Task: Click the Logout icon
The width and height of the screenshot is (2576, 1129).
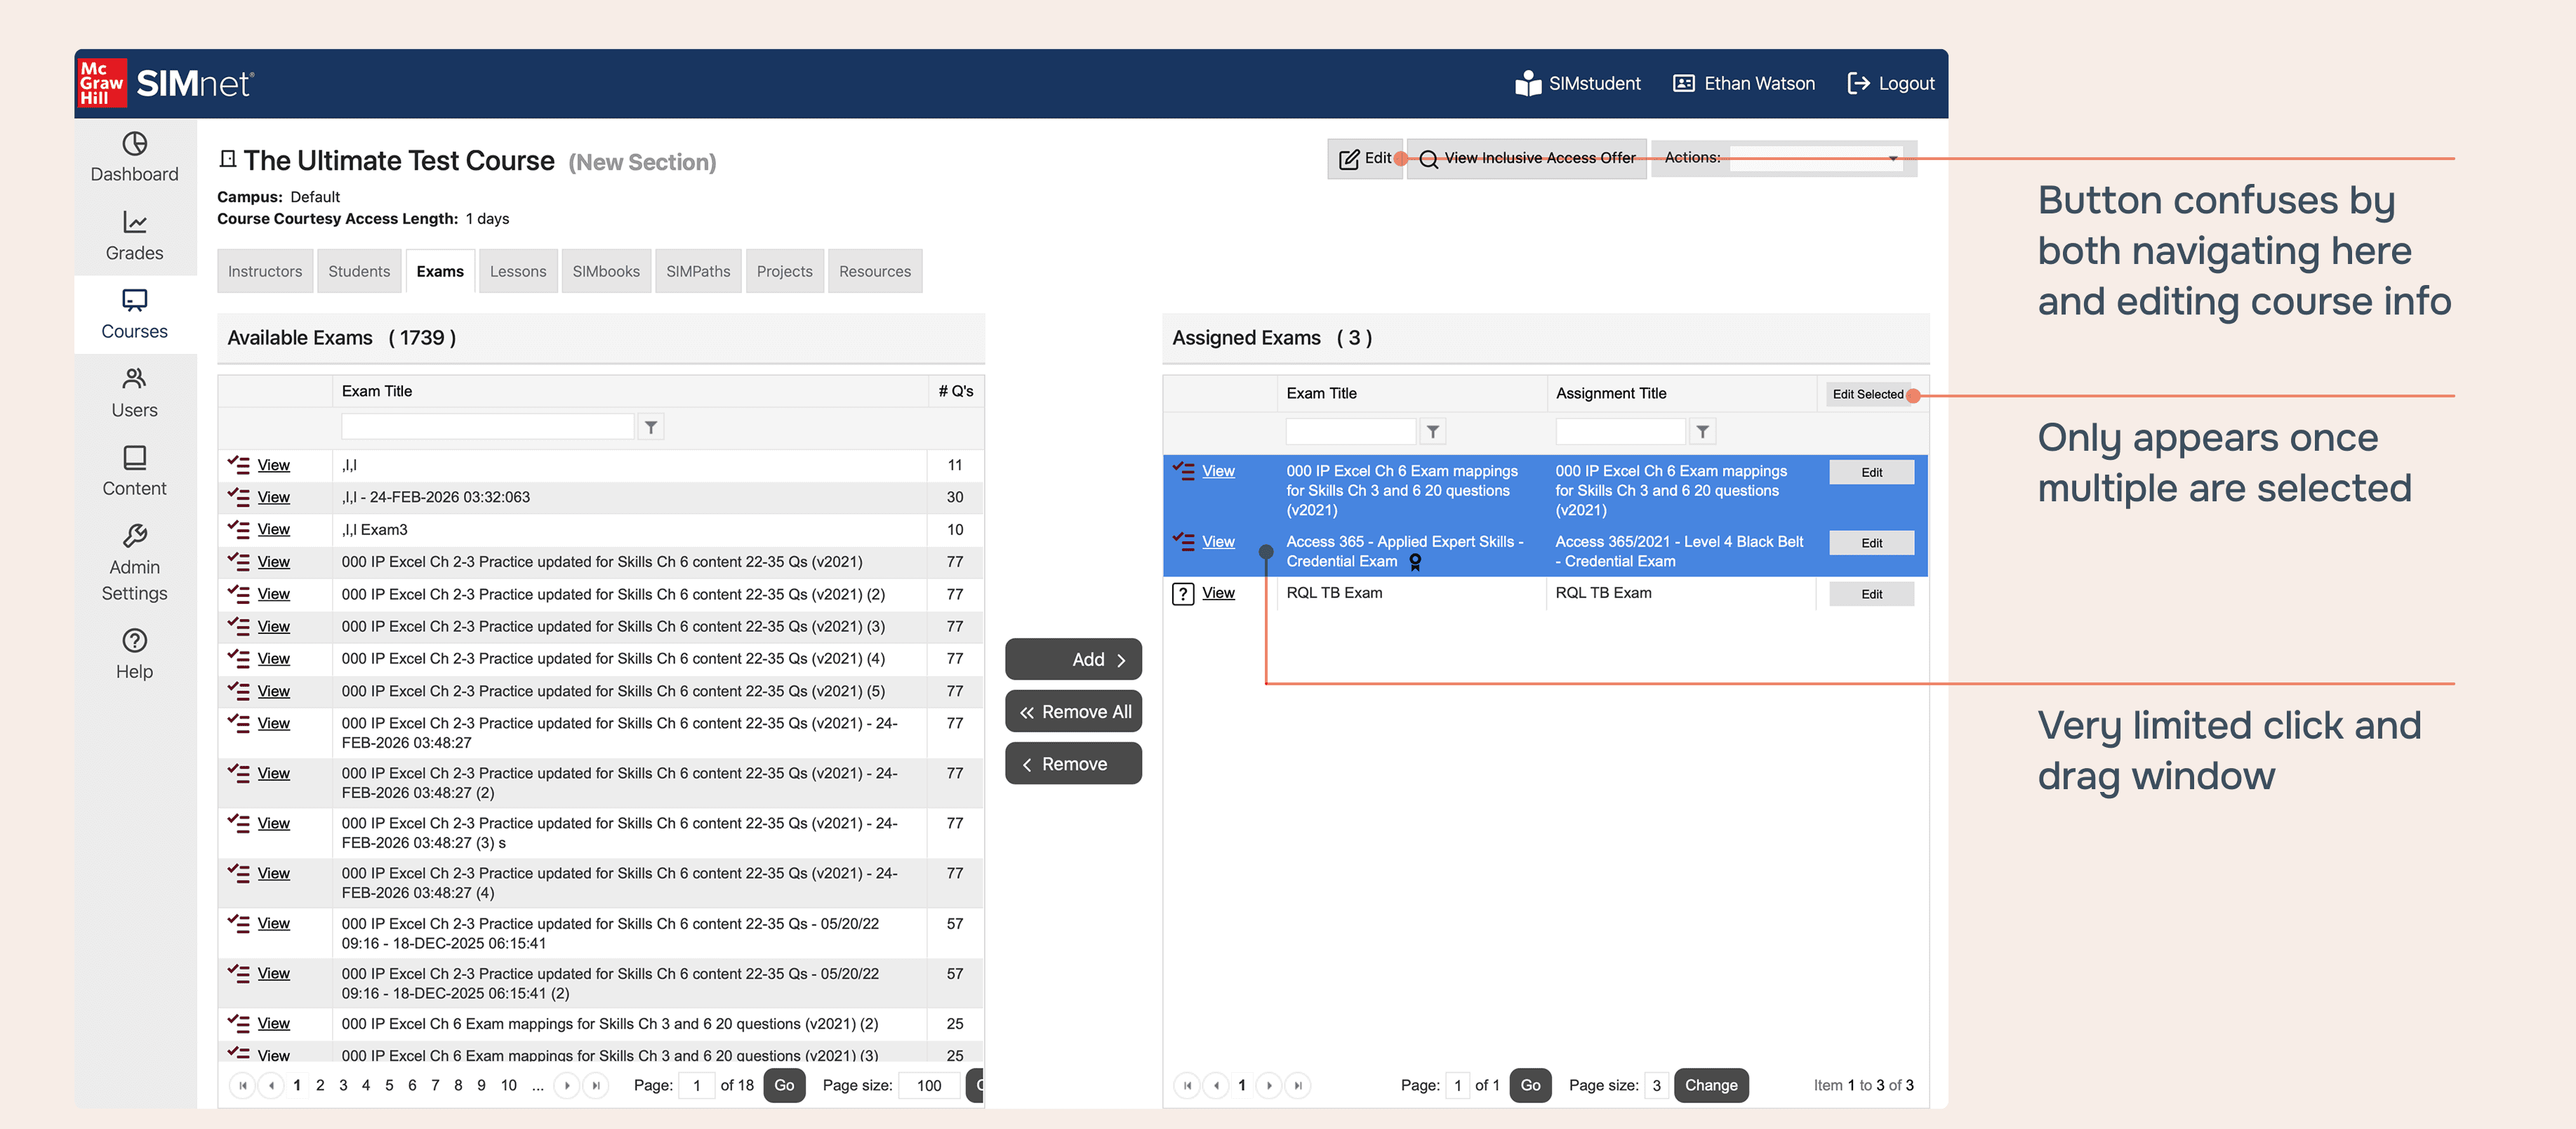Action: [1858, 84]
